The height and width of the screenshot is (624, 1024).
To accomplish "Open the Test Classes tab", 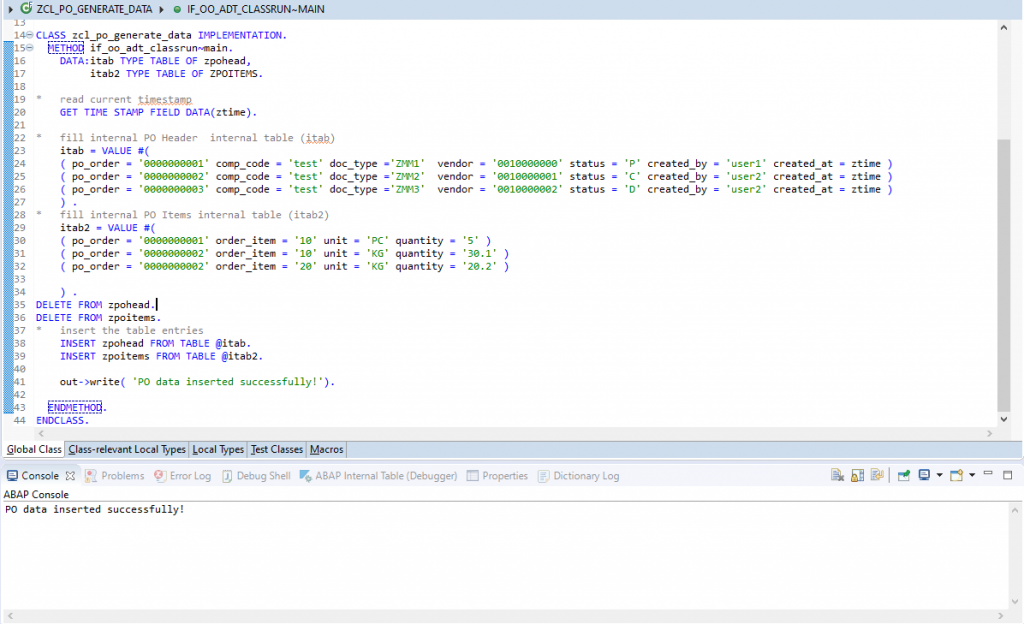I will (x=277, y=449).
